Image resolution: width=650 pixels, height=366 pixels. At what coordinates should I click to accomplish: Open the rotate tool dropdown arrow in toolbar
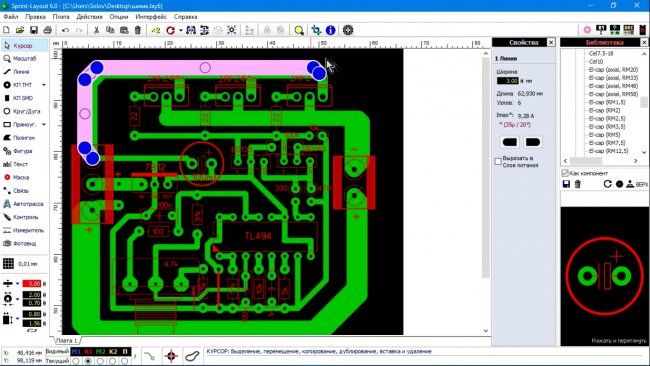tap(180, 31)
